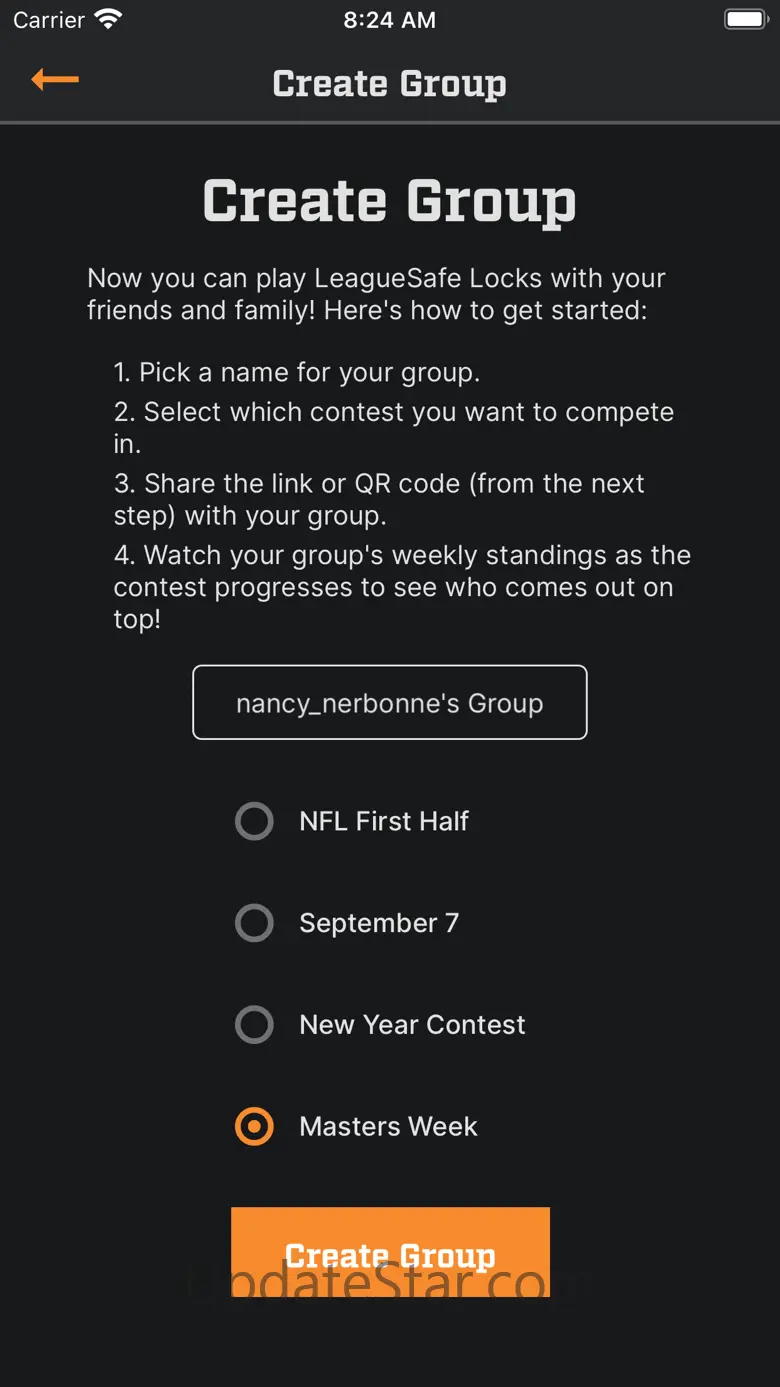Click the LeagueSafe Locks intro paragraph
Screen dimensions: 780x1387
pyautogui.click(x=376, y=294)
